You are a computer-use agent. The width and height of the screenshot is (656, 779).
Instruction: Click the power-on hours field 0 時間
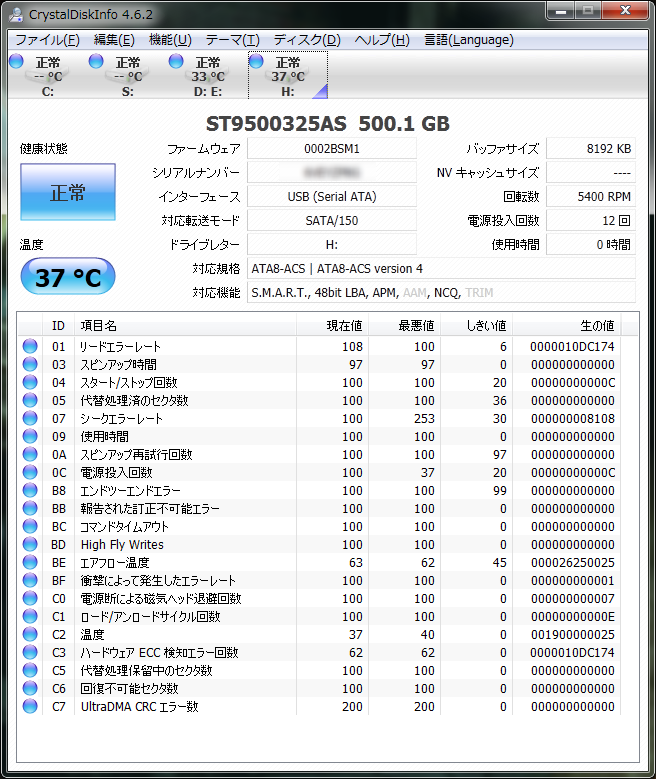click(x=590, y=244)
